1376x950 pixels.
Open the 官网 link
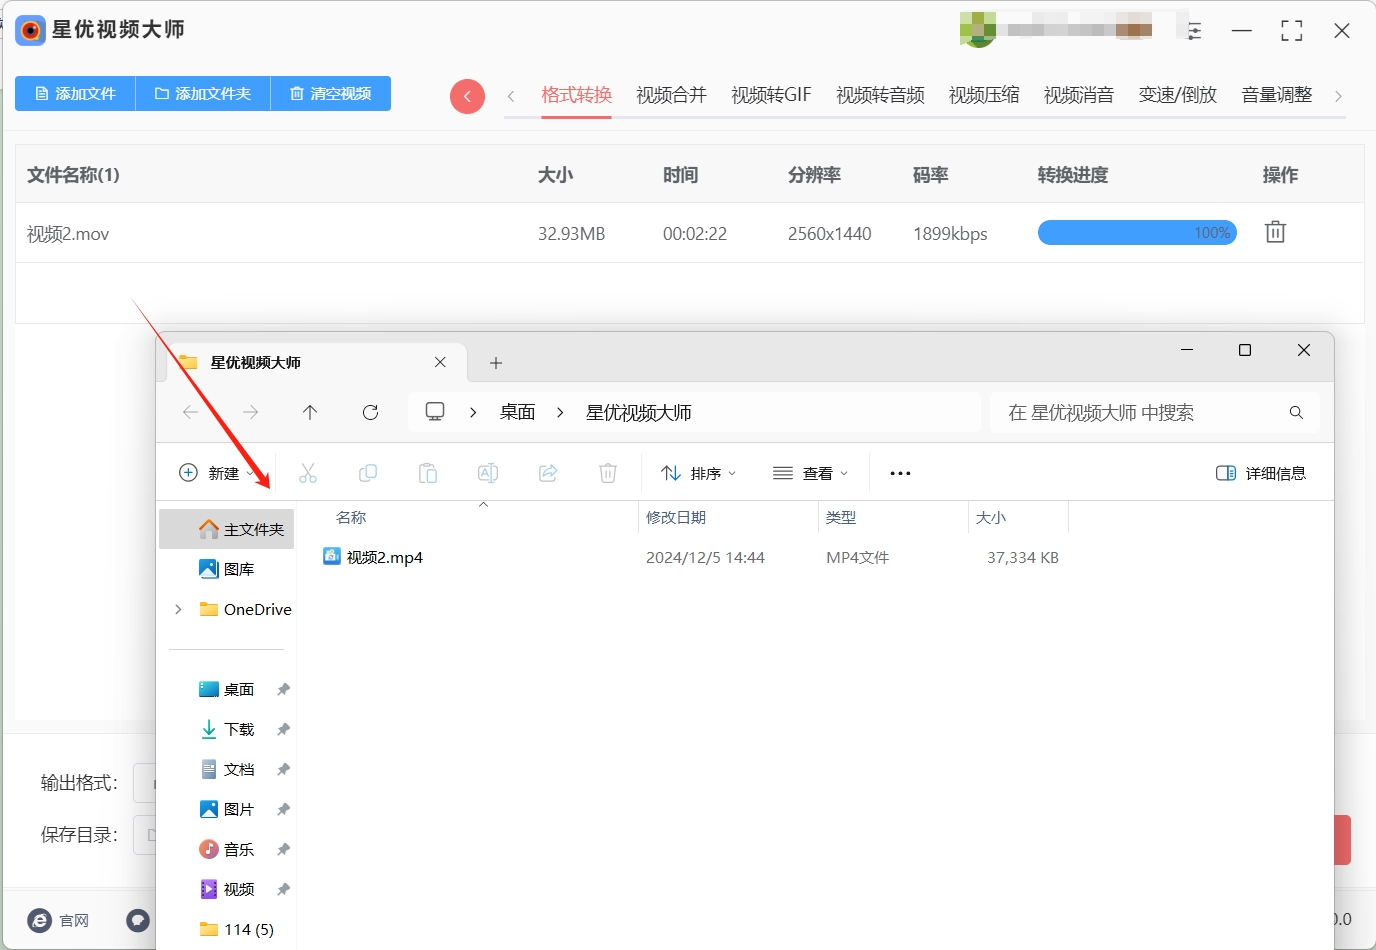click(58, 920)
